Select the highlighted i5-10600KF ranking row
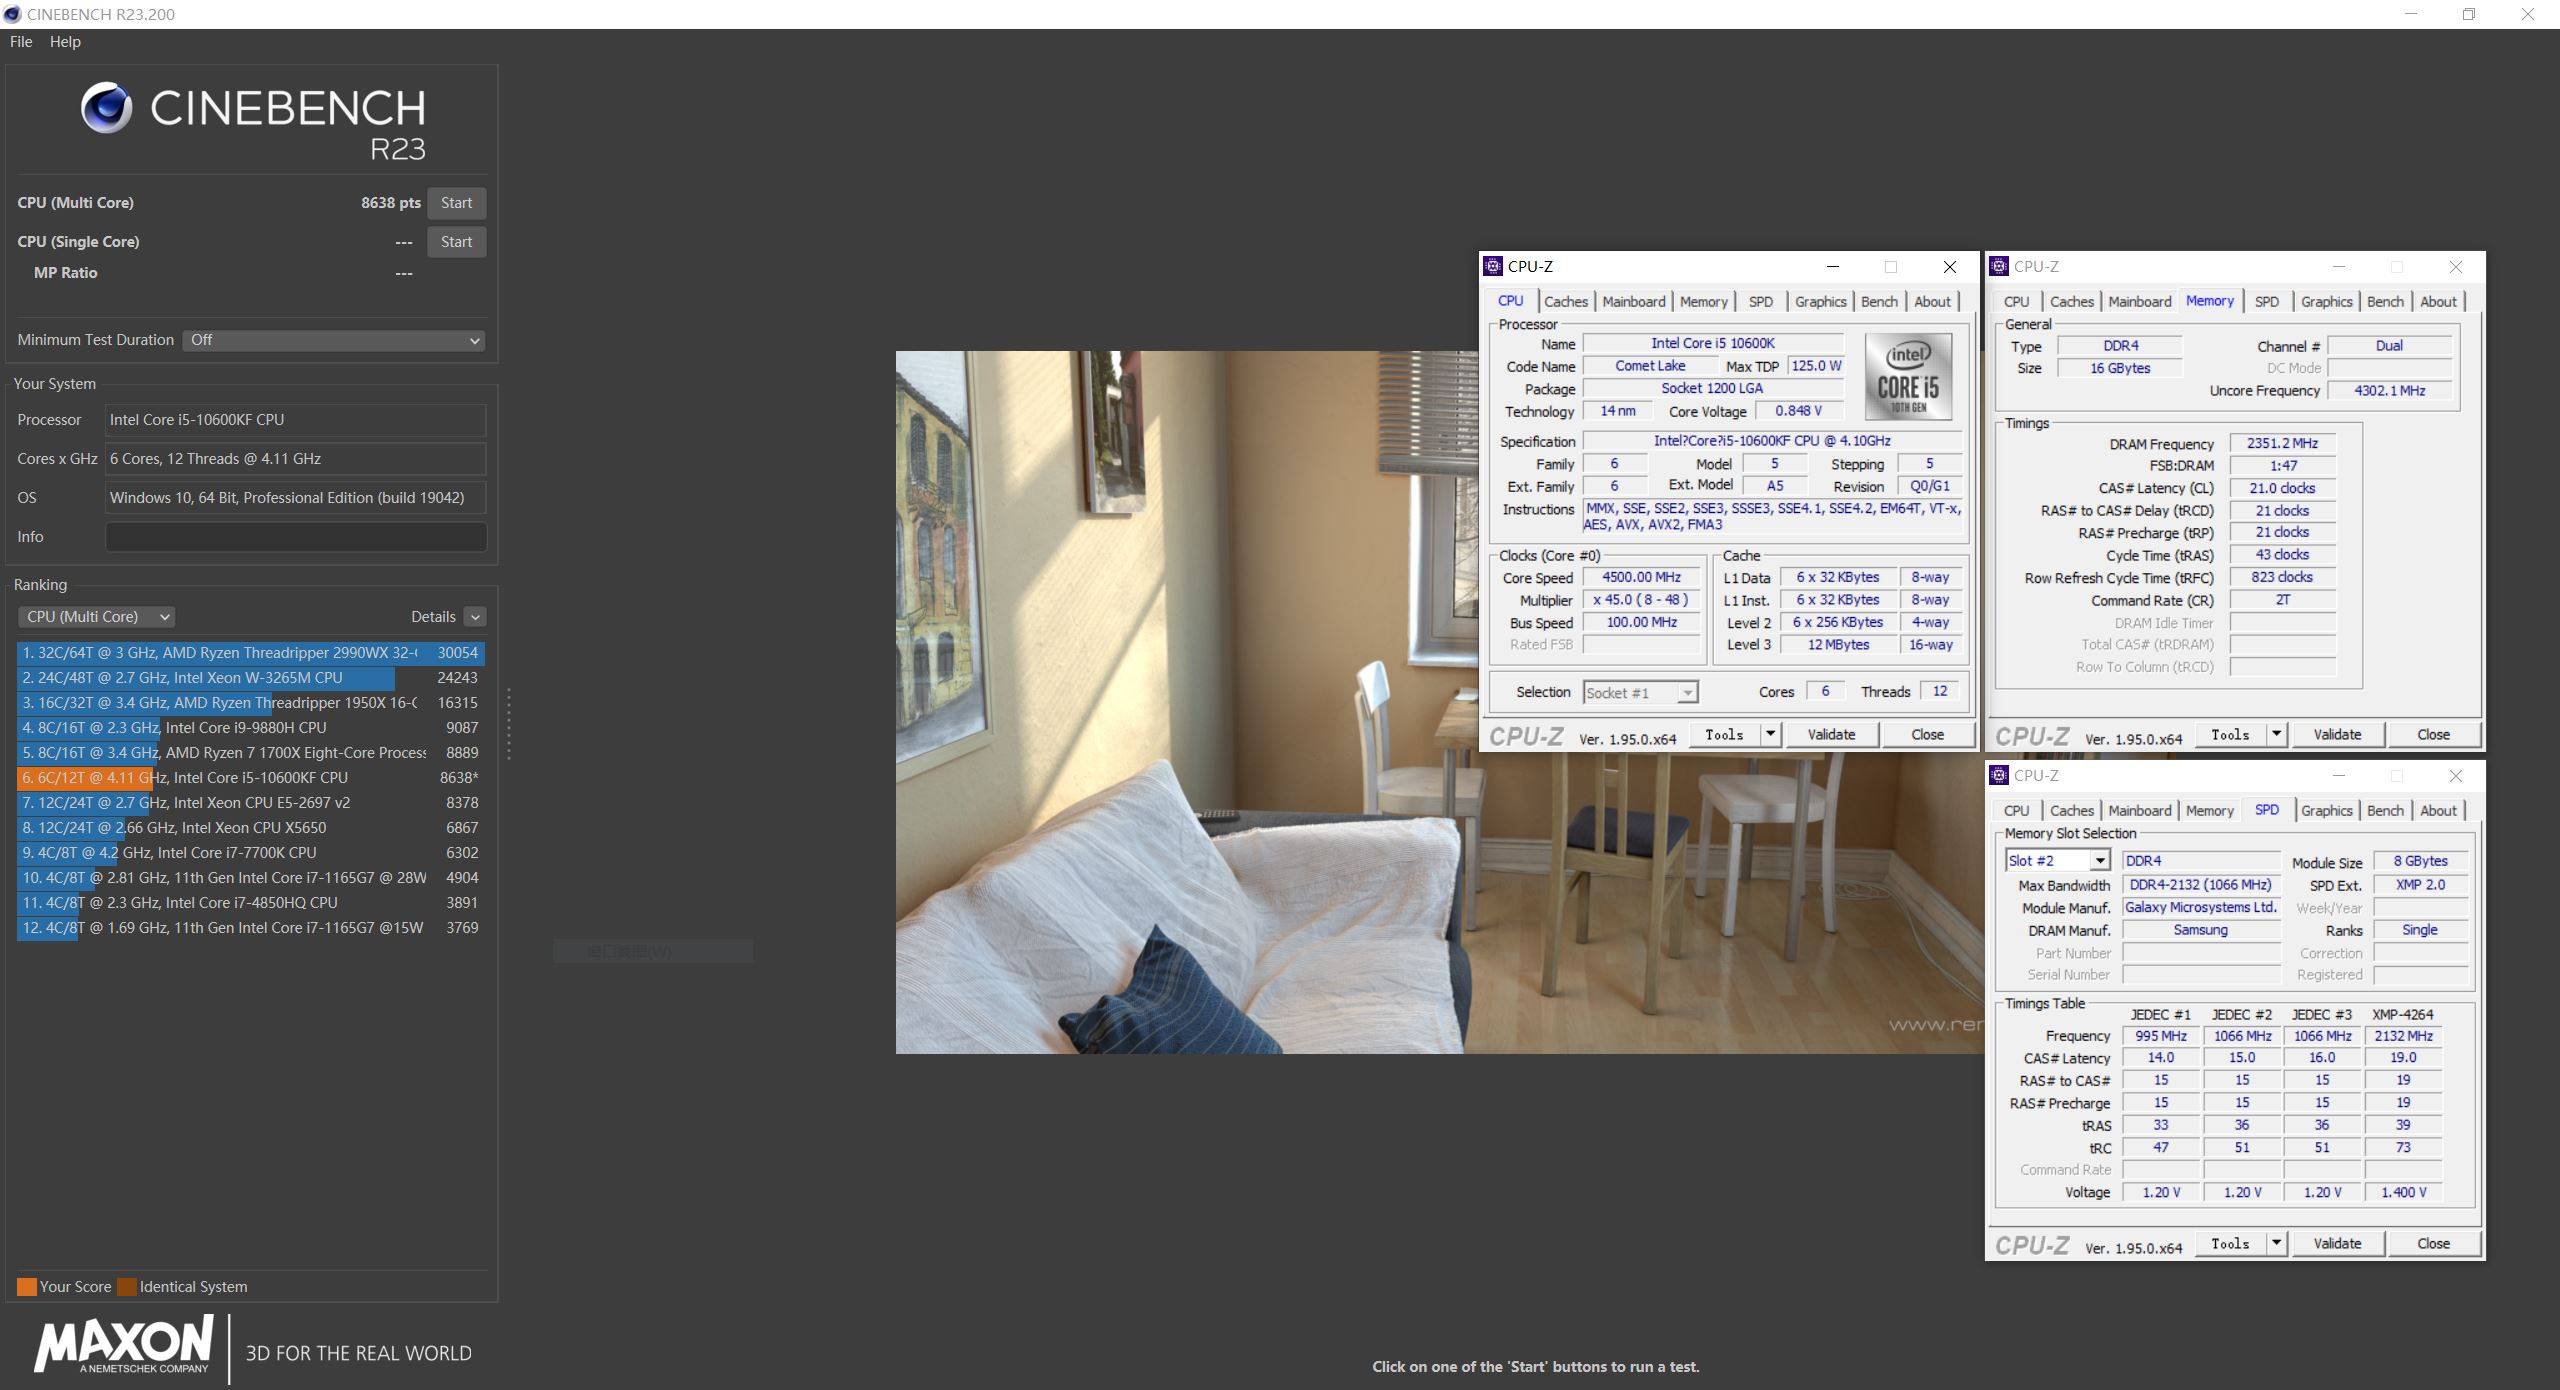This screenshot has width=2560, height=1390. click(x=250, y=778)
